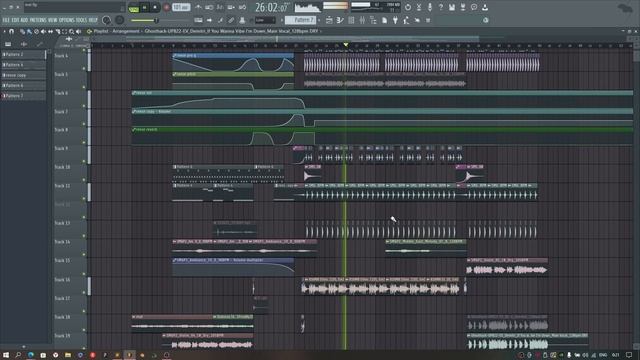Select the playlist Slip tool
This screenshot has width=640, height=360.
pos(51,31)
